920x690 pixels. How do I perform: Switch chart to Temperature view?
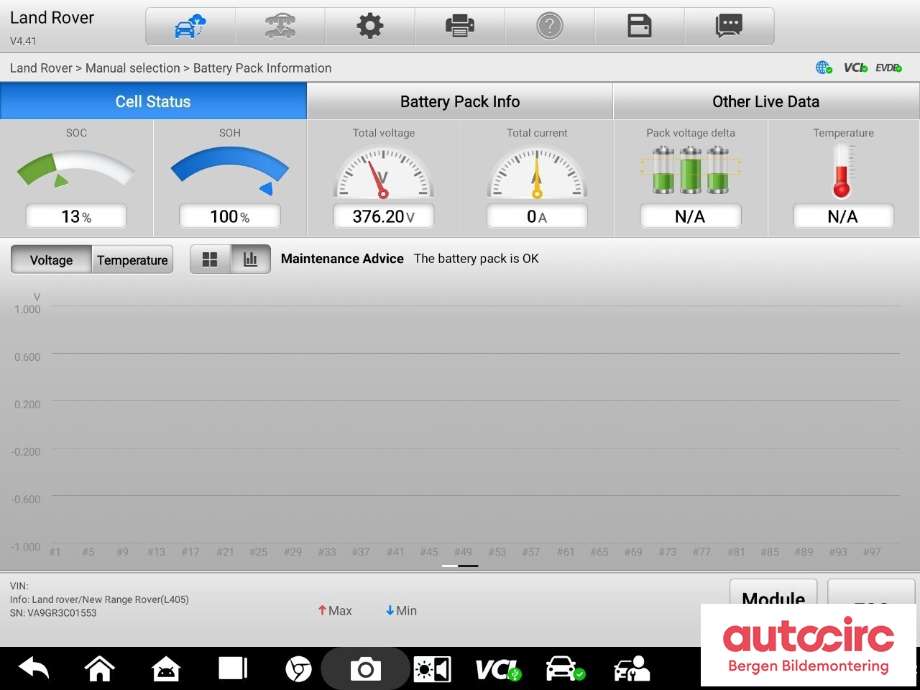[x=132, y=260]
